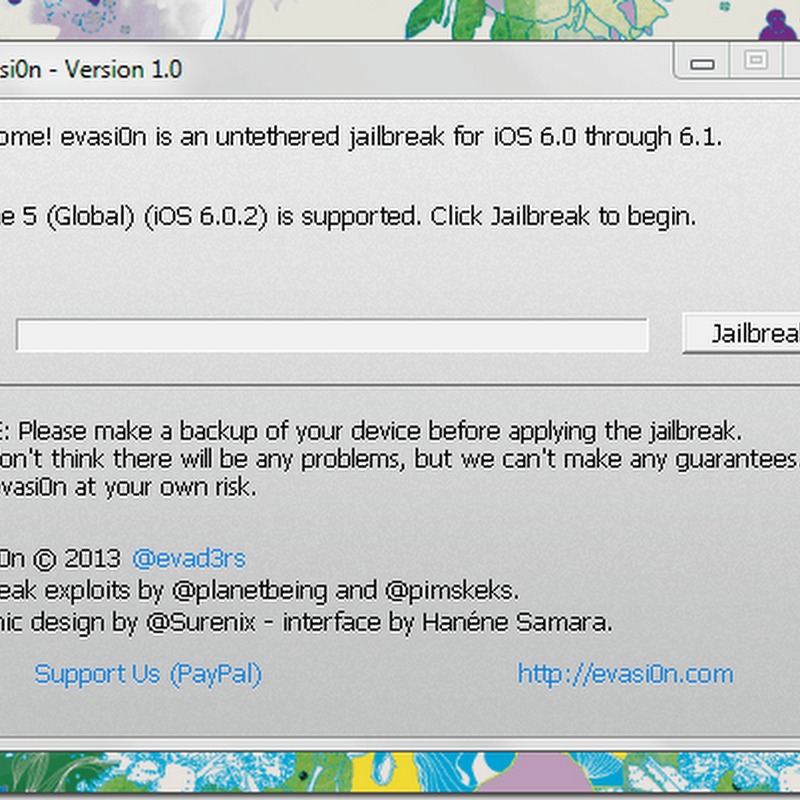800x800 pixels.
Task: Click the text 'but we can't make any guarantees'
Action: pyautogui.click(x=606, y=459)
